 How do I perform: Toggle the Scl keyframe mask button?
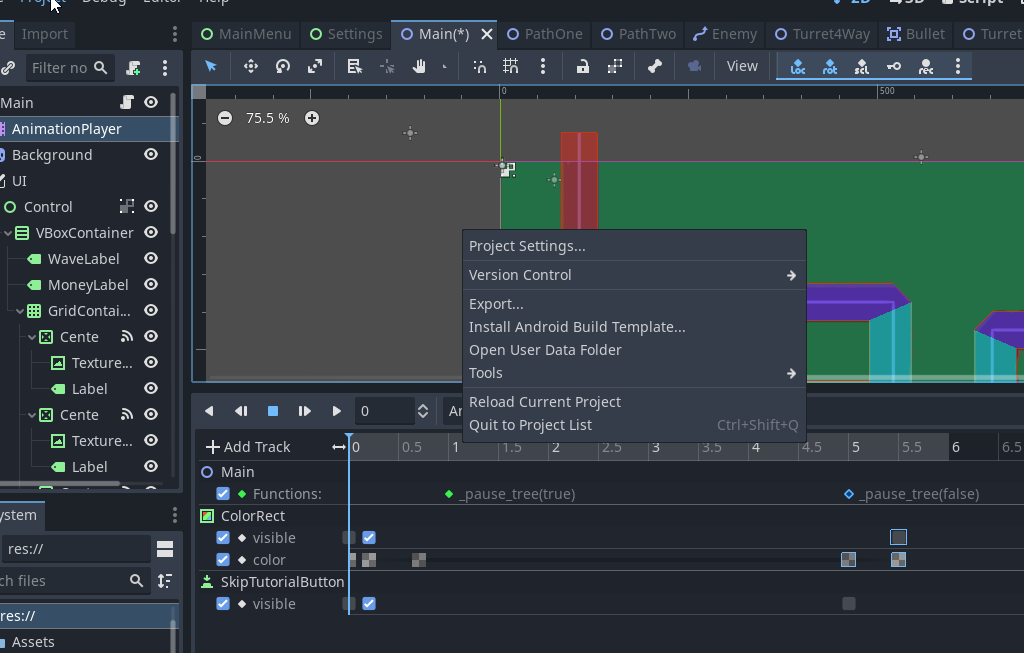coord(861,67)
